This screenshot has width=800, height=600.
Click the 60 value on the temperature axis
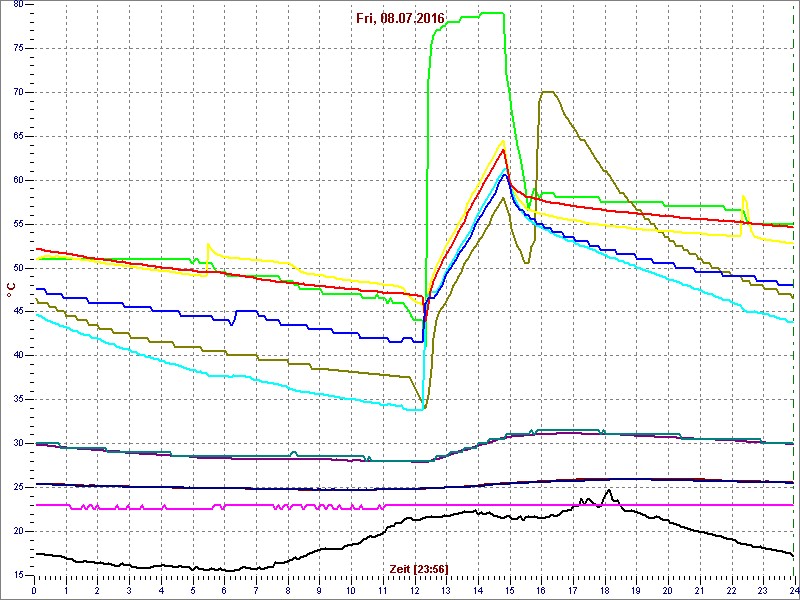tap(18, 180)
